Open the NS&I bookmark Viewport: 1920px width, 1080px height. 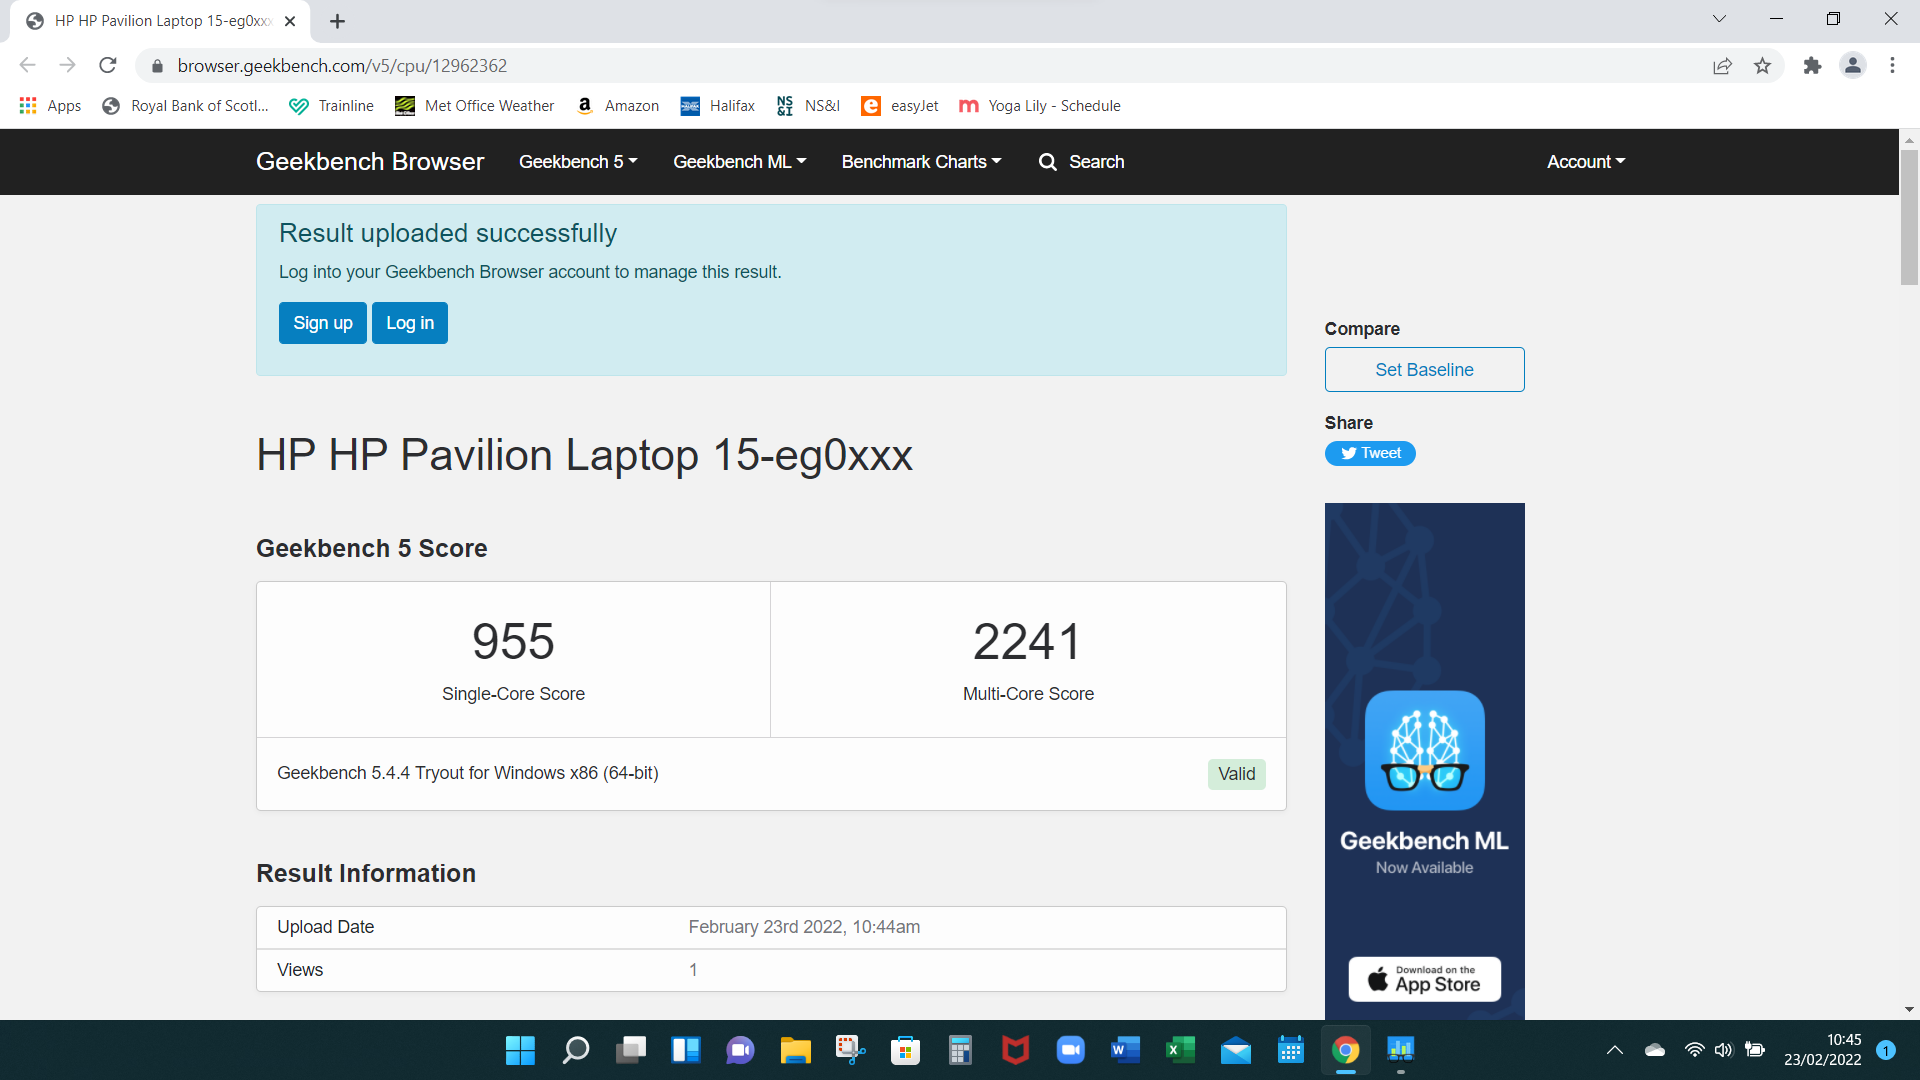[808, 106]
